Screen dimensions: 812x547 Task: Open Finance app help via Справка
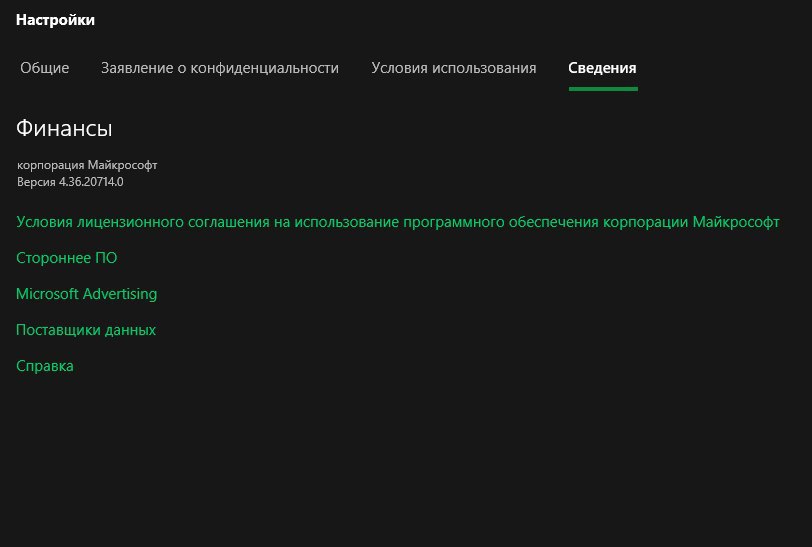45,366
